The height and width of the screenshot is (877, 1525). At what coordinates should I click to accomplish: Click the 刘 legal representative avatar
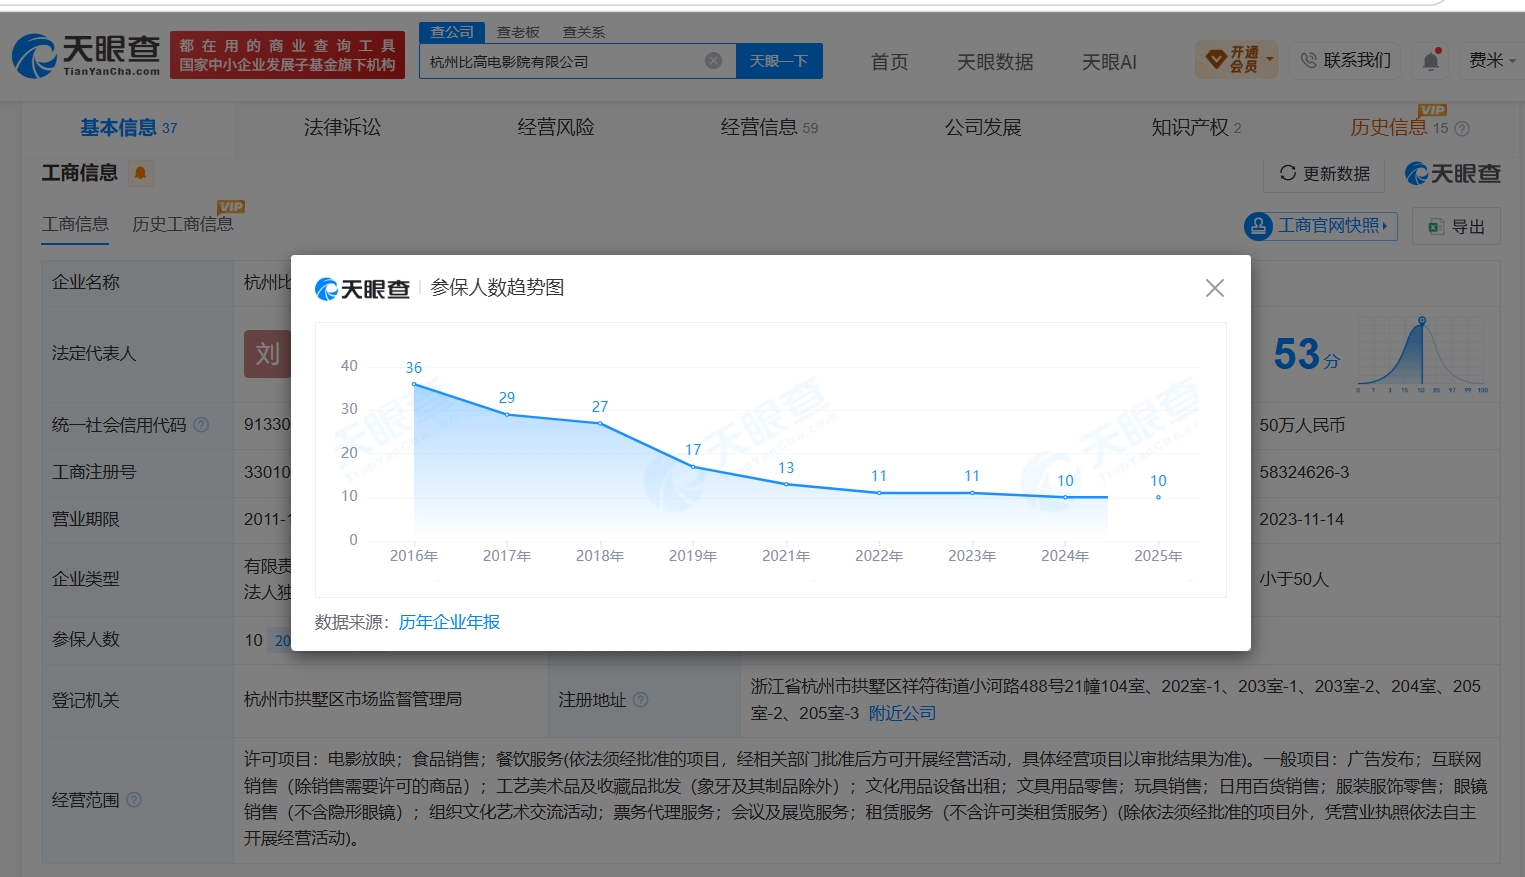[x=267, y=353]
